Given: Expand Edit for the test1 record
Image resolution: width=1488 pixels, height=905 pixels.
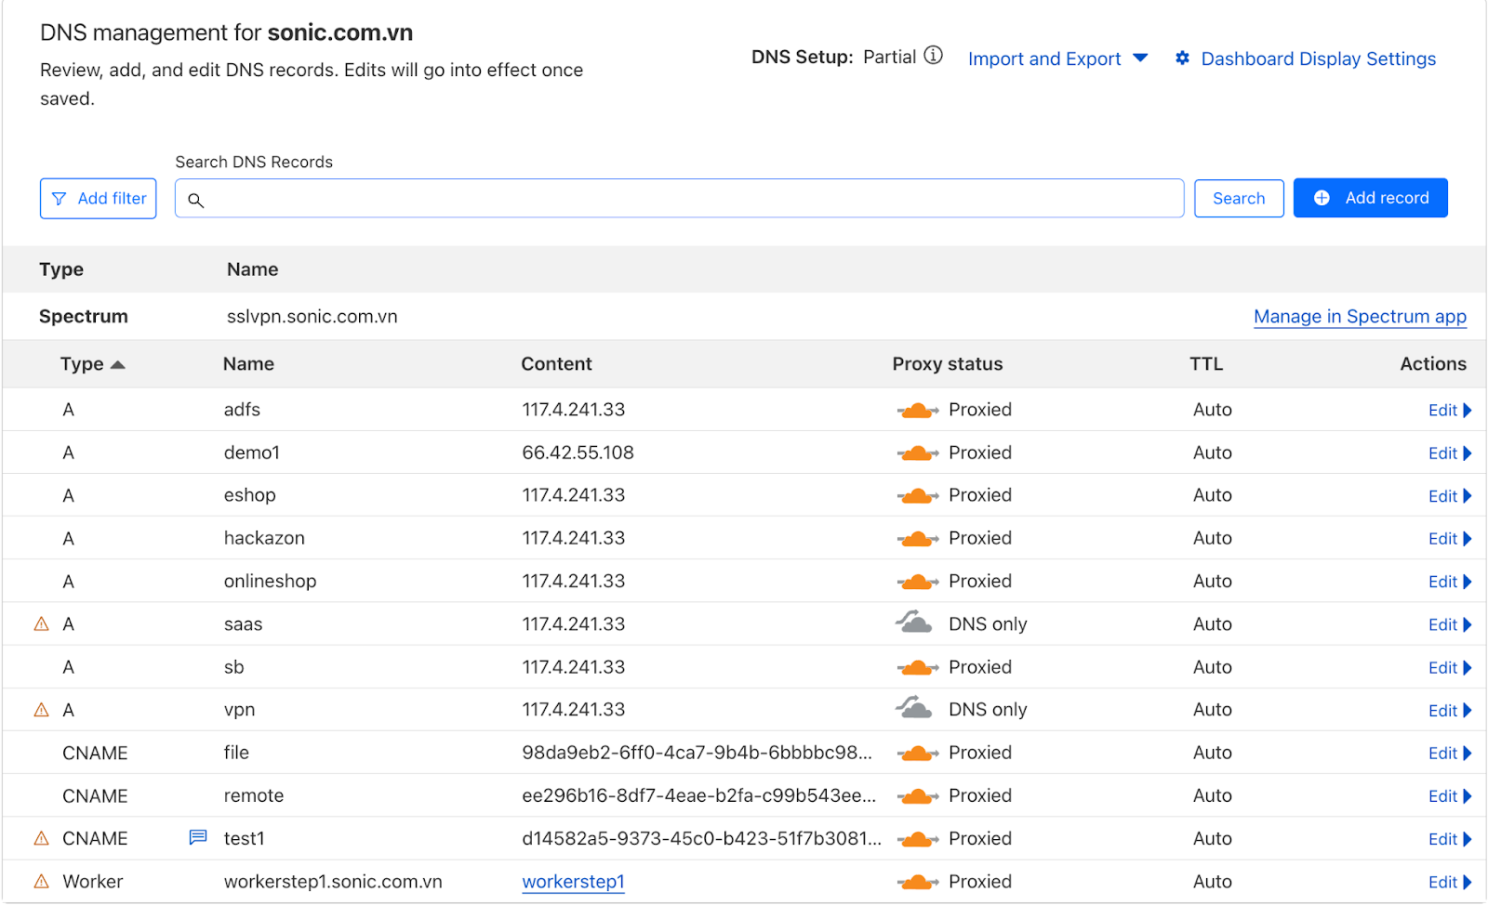Looking at the screenshot, I should [1449, 839].
